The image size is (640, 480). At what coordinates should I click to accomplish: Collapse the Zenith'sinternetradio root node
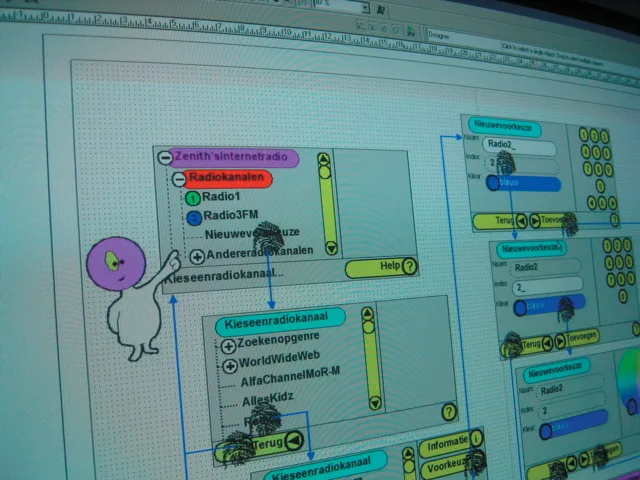[x=165, y=158]
